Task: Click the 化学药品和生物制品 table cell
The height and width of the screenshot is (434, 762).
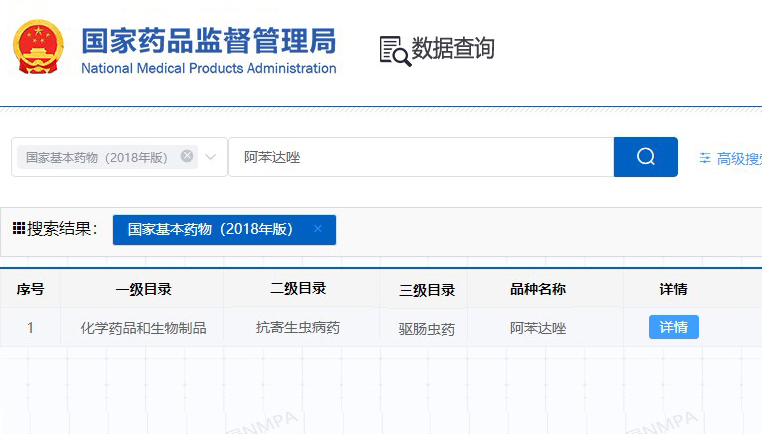Action: [x=143, y=328]
